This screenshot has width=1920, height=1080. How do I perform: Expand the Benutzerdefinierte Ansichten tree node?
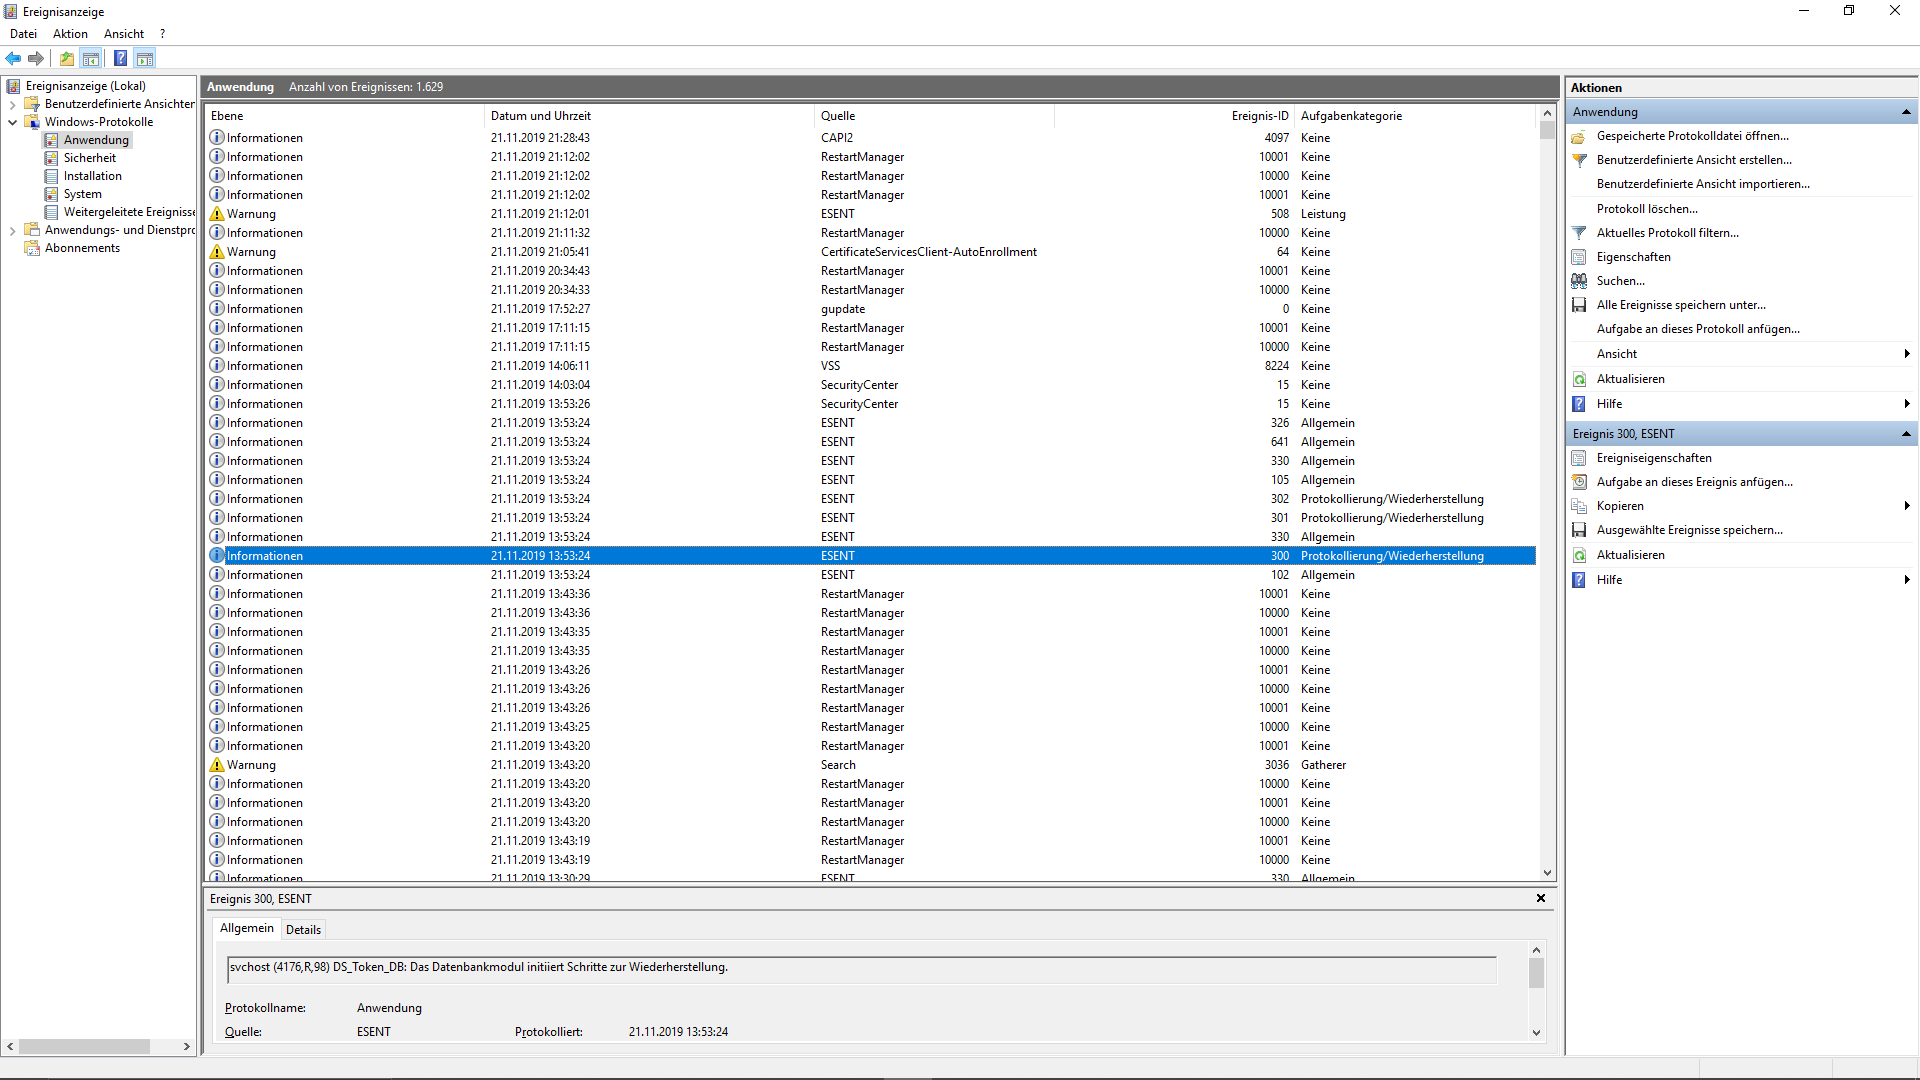pyautogui.click(x=12, y=104)
